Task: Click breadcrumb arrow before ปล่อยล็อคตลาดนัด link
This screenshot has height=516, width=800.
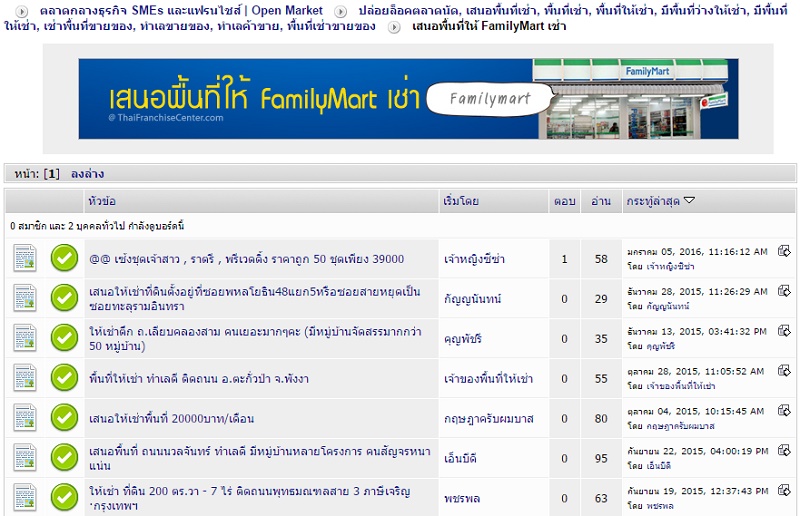Action: (340, 11)
